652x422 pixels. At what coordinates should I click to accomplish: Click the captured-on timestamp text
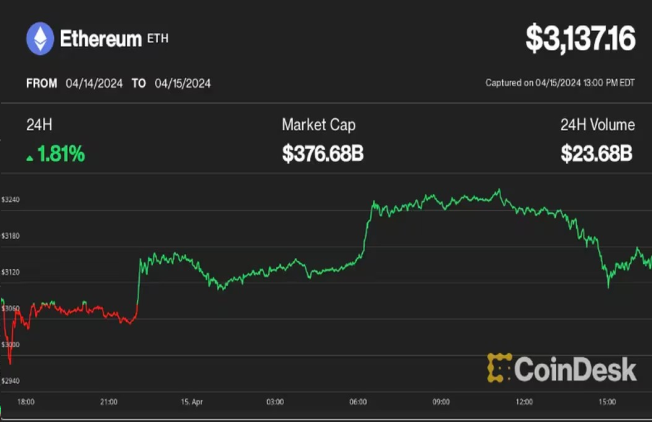[x=560, y=83]
